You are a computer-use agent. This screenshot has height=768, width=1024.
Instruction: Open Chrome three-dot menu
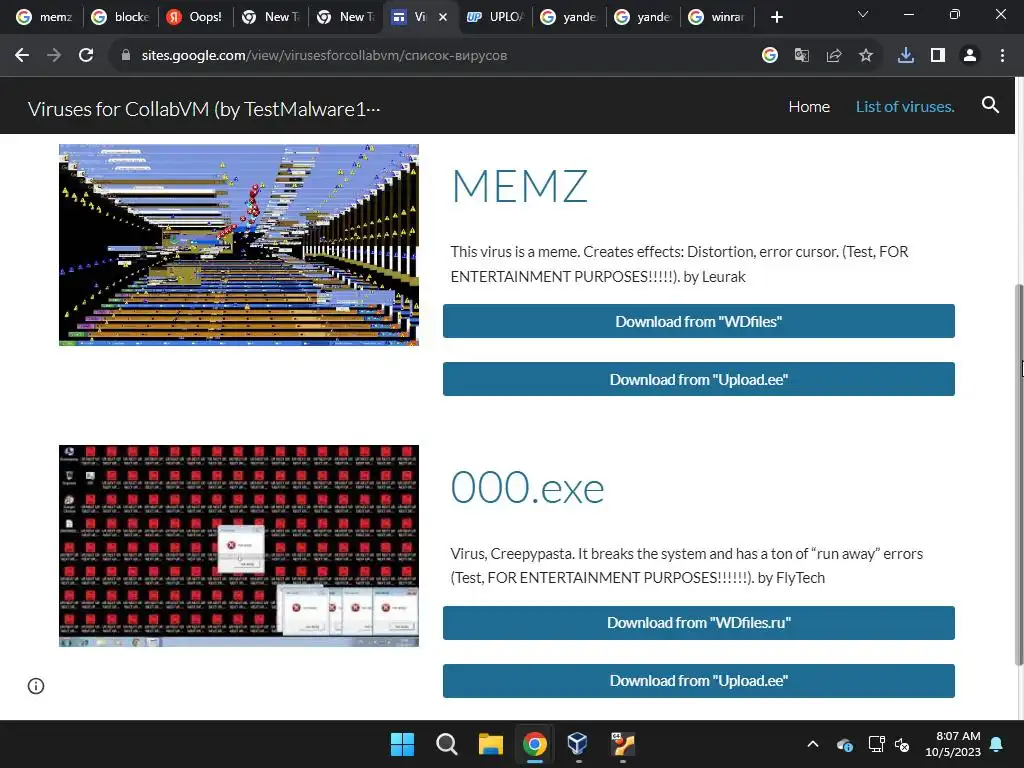1002,56
